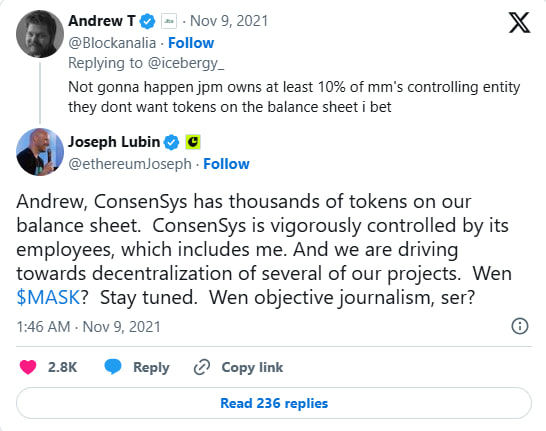Open the $MASK cashtag link
546x431 pixels.
(x=48, y=298)
